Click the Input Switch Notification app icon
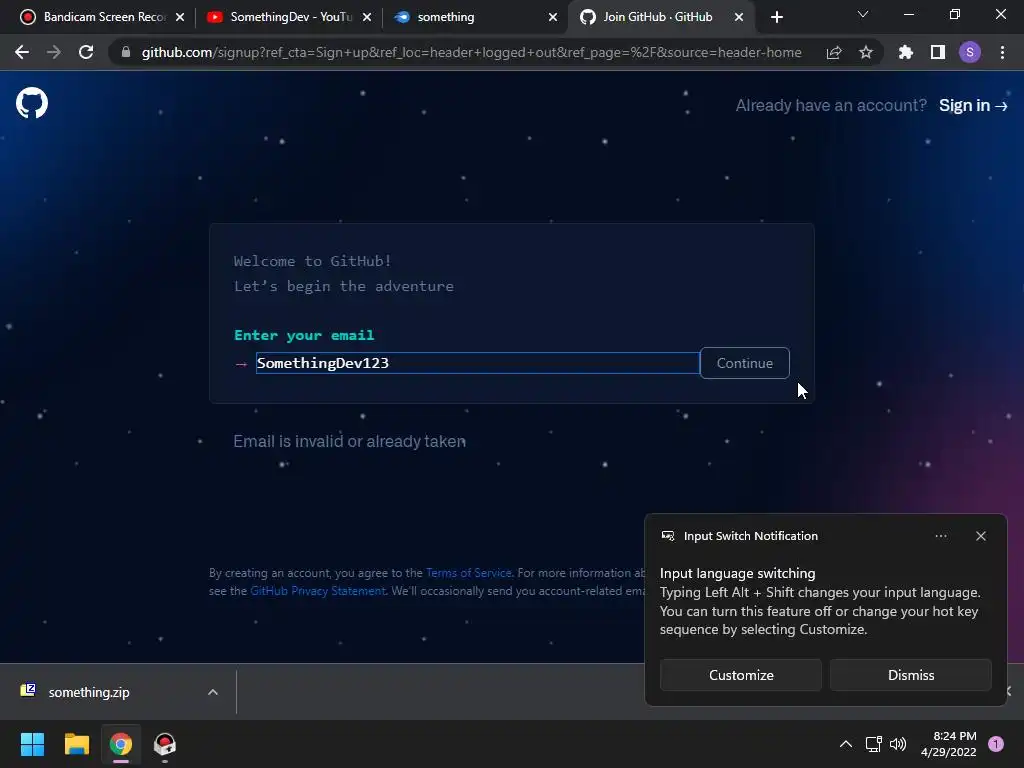Image resolution: width=1024 pixels, height=768 pixels. click(668, 536)
